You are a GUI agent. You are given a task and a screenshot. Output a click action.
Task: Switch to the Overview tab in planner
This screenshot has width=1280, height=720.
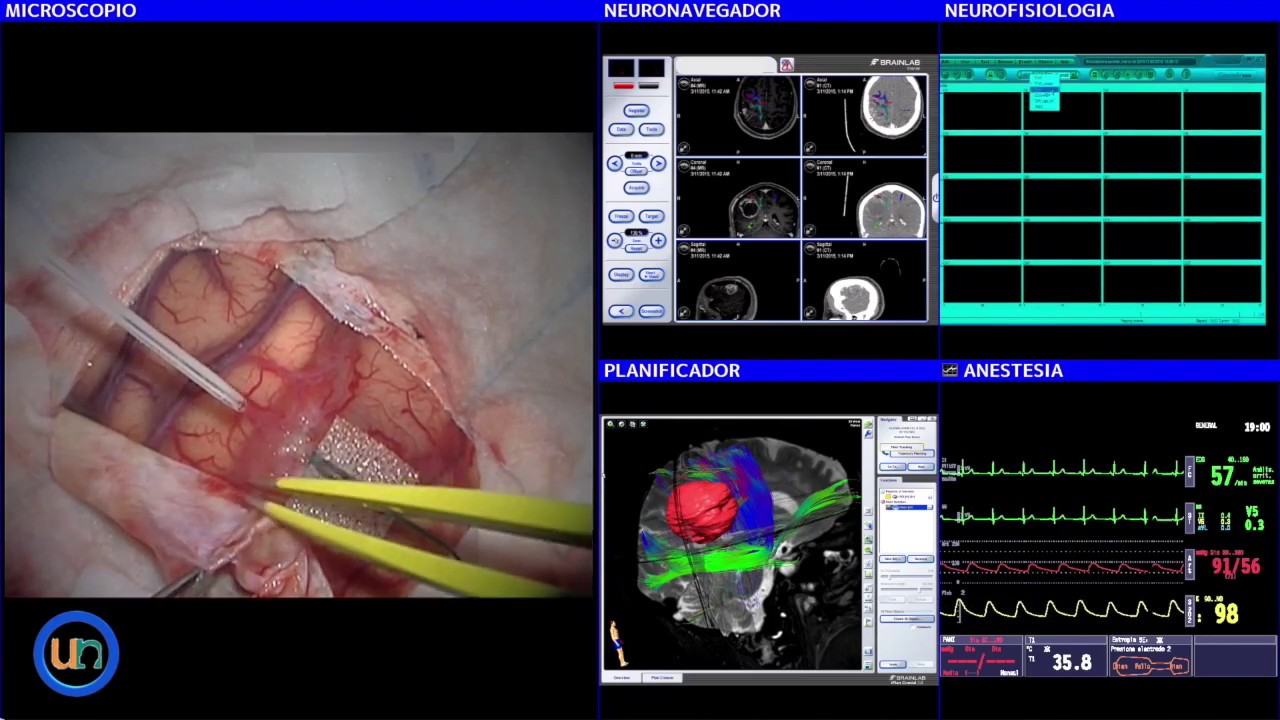(x=622, y=678)
